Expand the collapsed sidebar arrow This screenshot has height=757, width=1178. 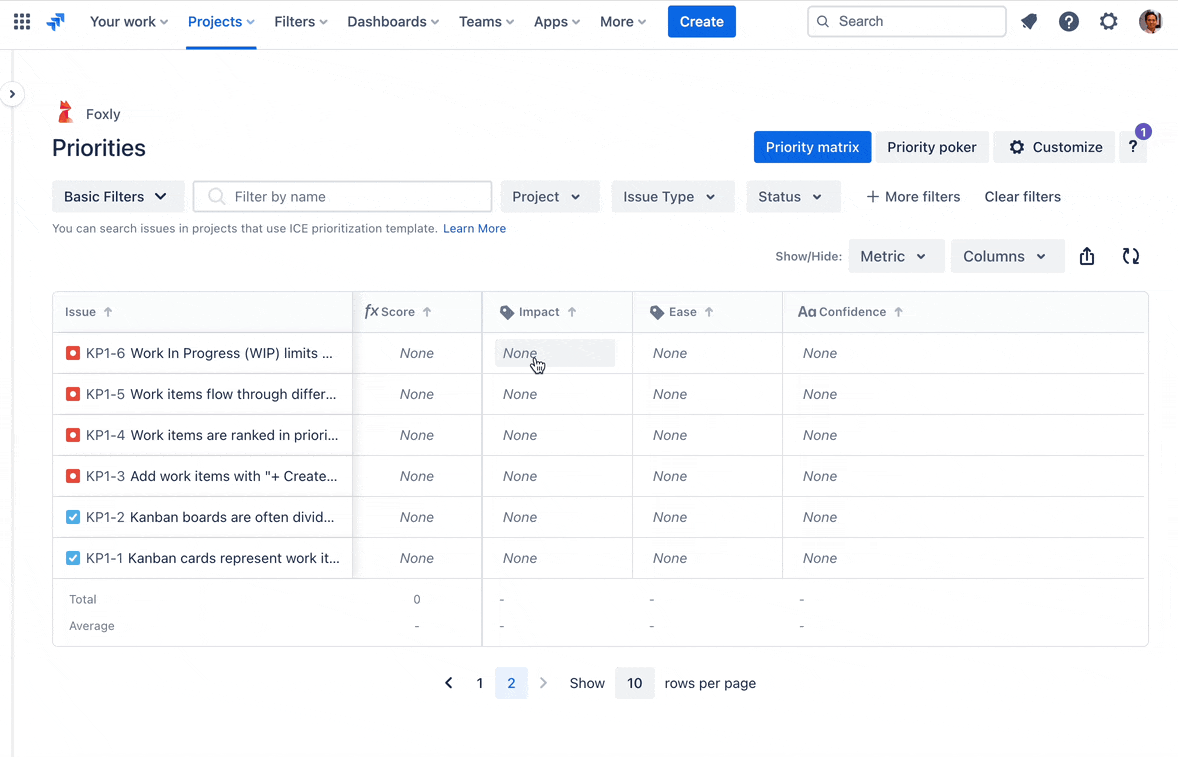click(x=12, y=94)
